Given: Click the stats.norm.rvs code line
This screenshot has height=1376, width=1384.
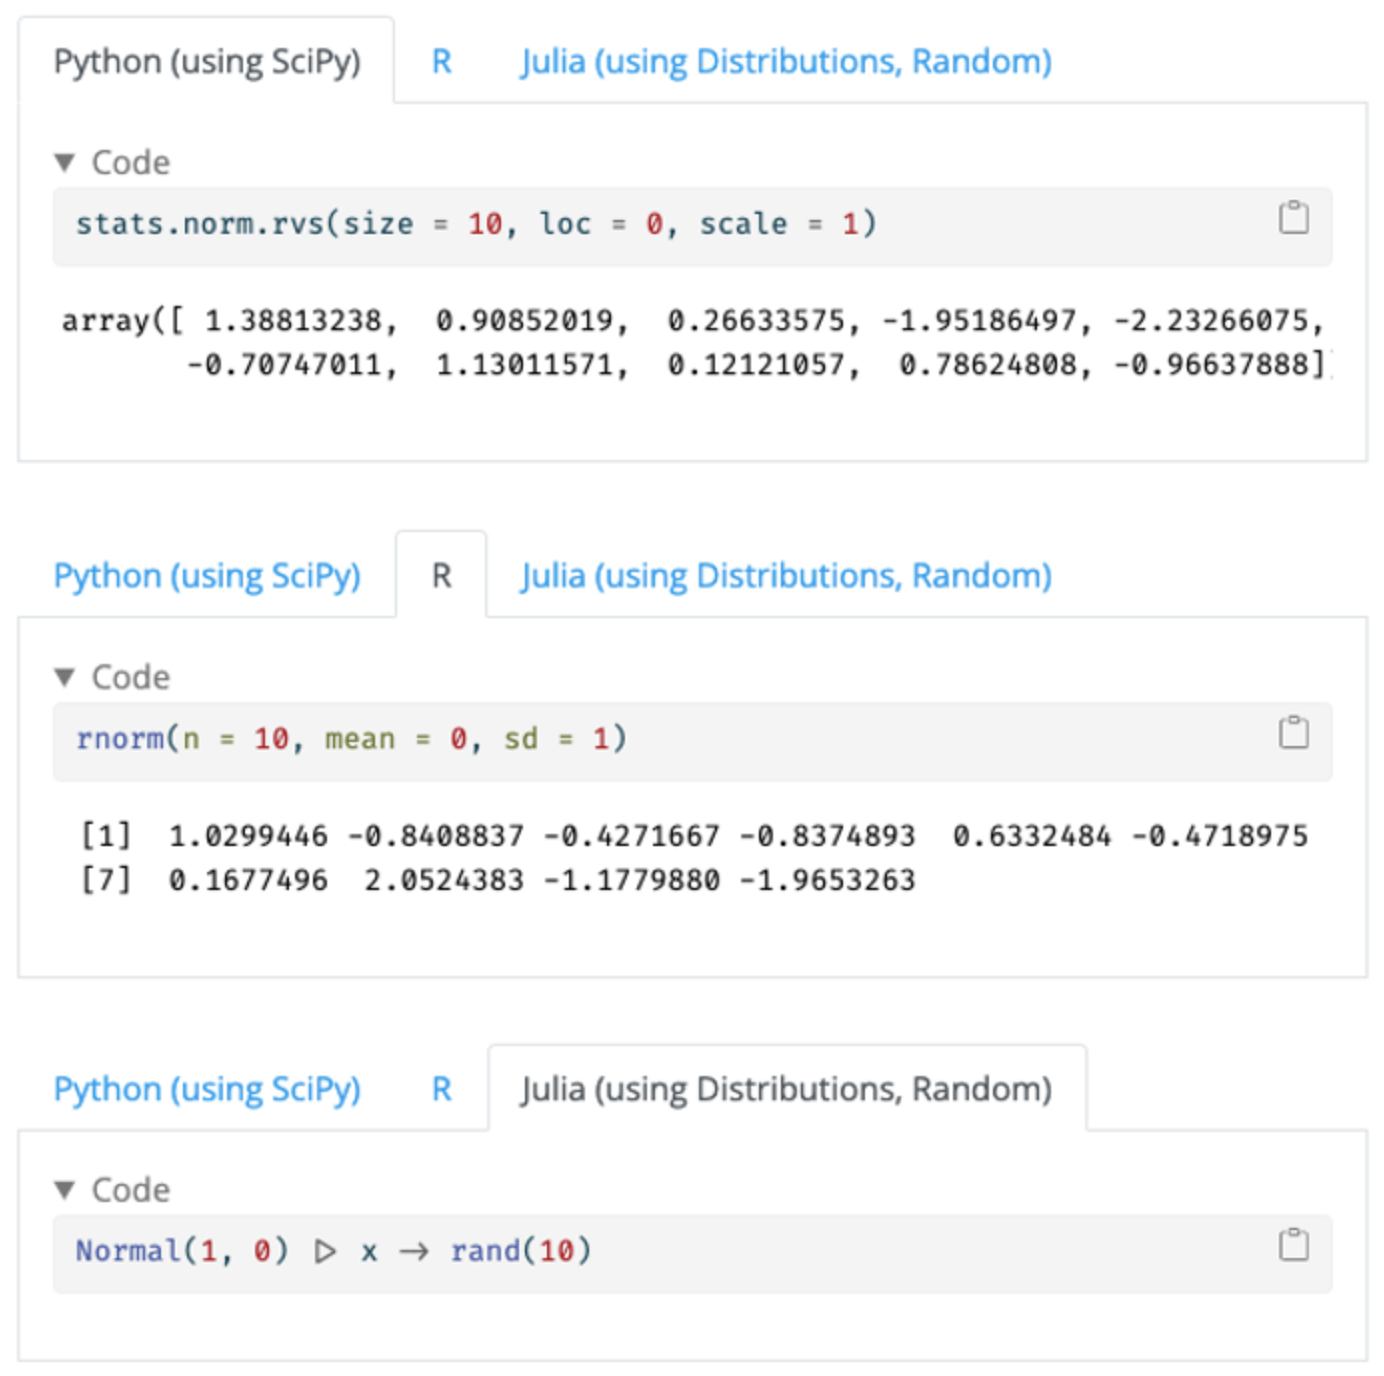Looking at the screenshot, I should pos(476,223).
